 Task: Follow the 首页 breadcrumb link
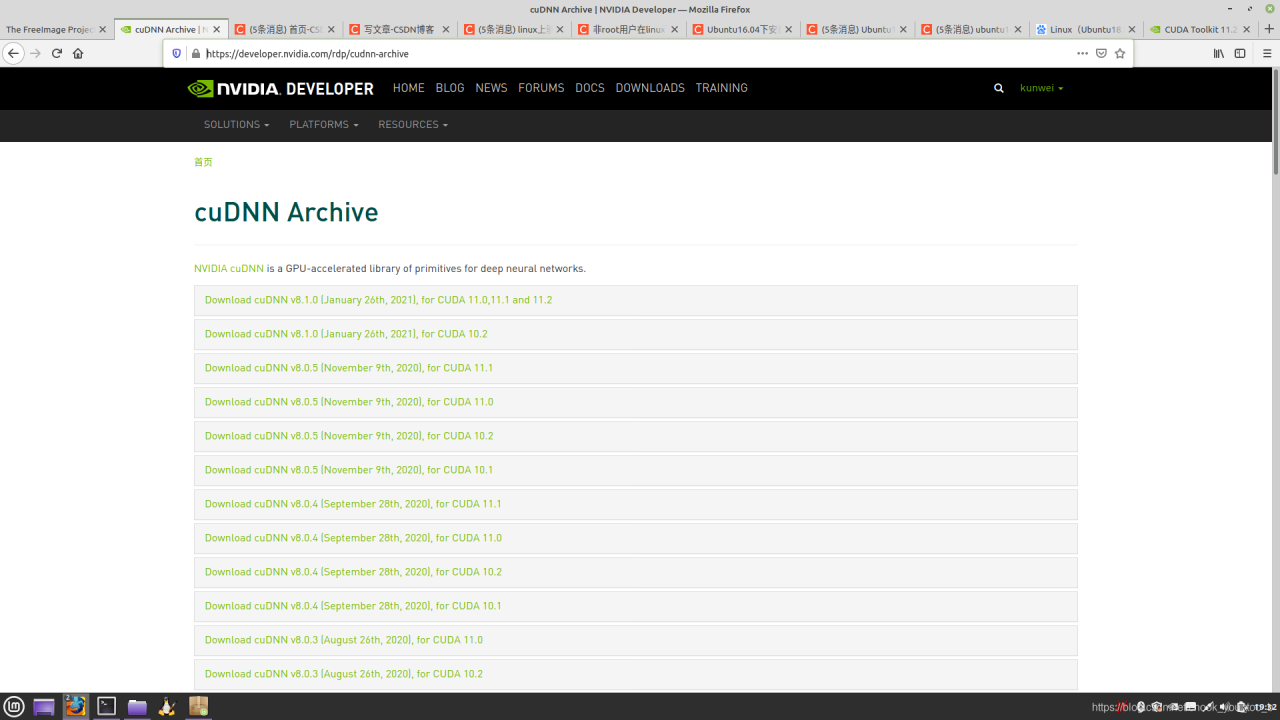click(203, 162)
